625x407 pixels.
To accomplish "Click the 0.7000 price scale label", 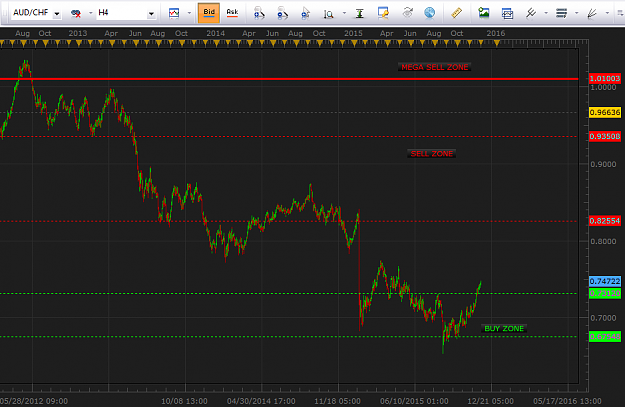I will tap(603, 318).
